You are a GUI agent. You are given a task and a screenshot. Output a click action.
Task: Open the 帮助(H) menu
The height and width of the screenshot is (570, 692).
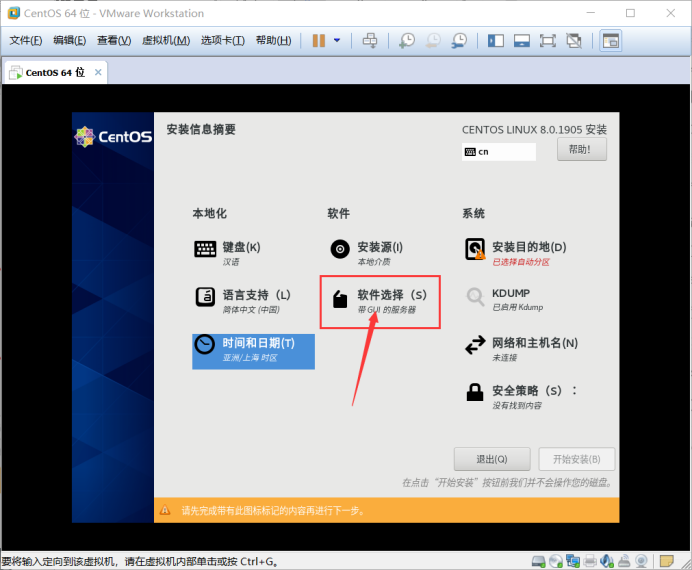(274, 41)
